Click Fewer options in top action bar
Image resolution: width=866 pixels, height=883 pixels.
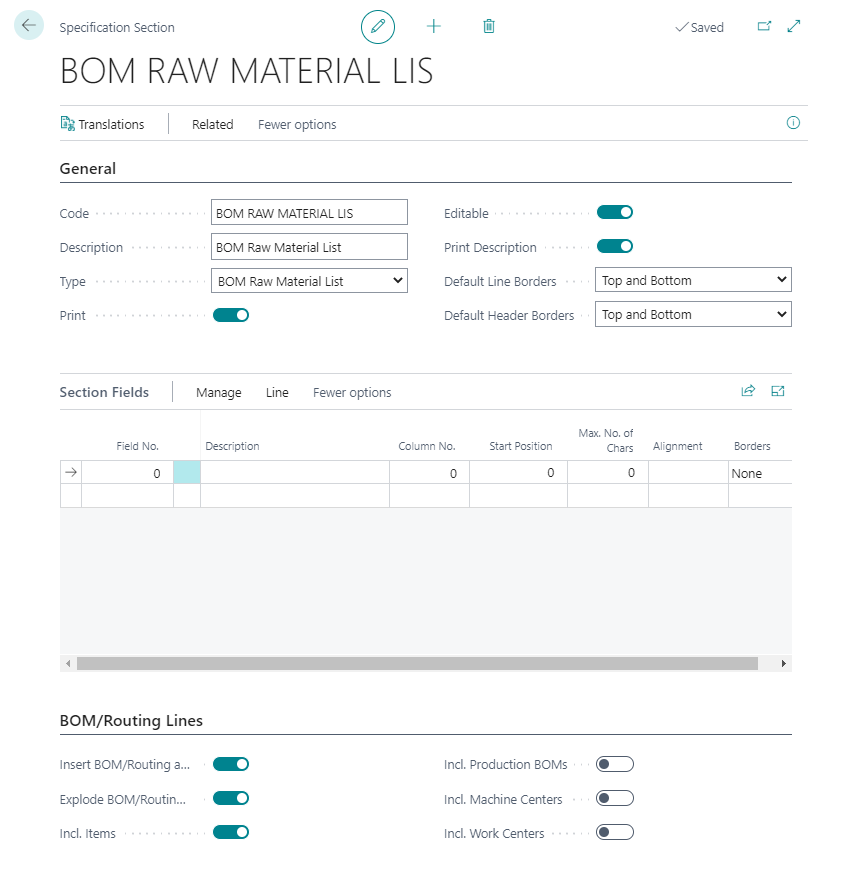click(297, 124)
